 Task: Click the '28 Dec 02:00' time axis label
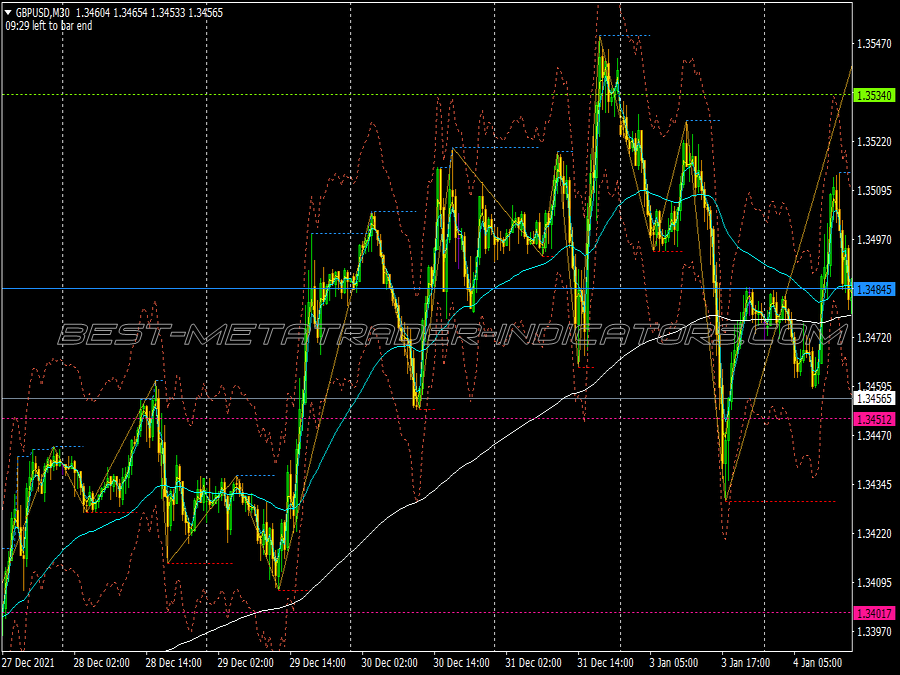(x=102, y=663)
